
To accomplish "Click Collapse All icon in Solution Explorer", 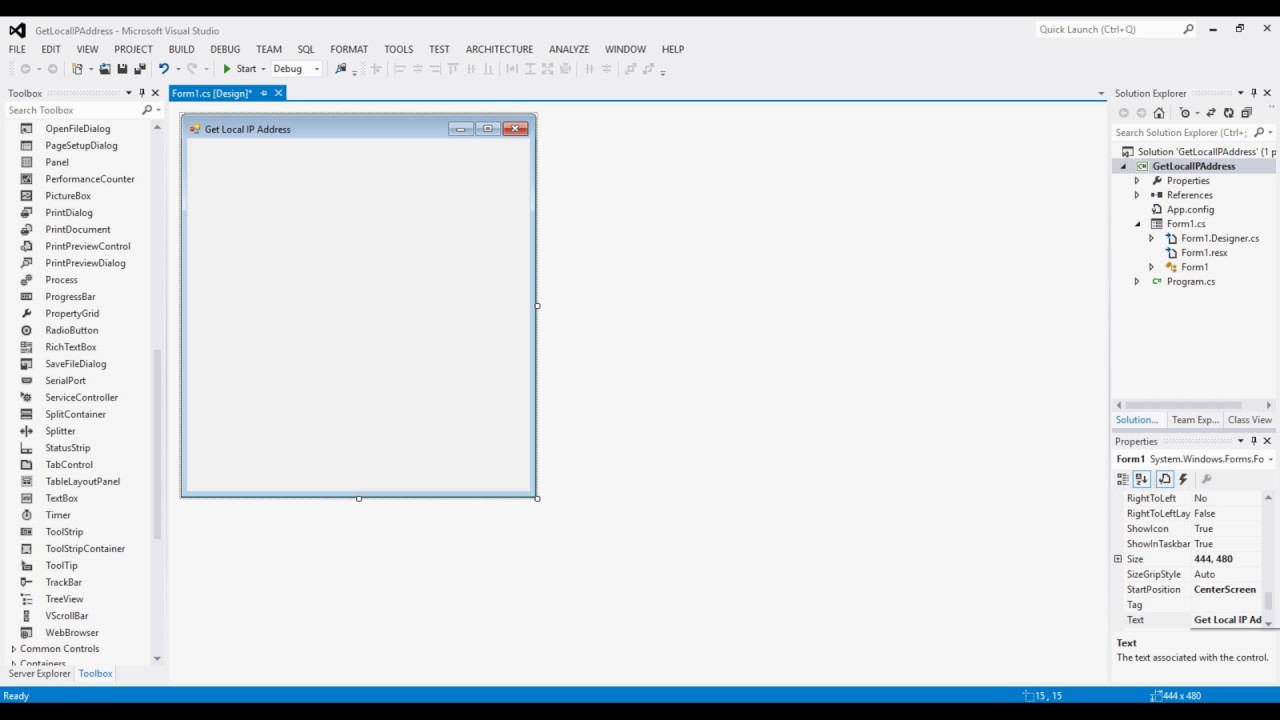I will click(x=1246, y=113).
